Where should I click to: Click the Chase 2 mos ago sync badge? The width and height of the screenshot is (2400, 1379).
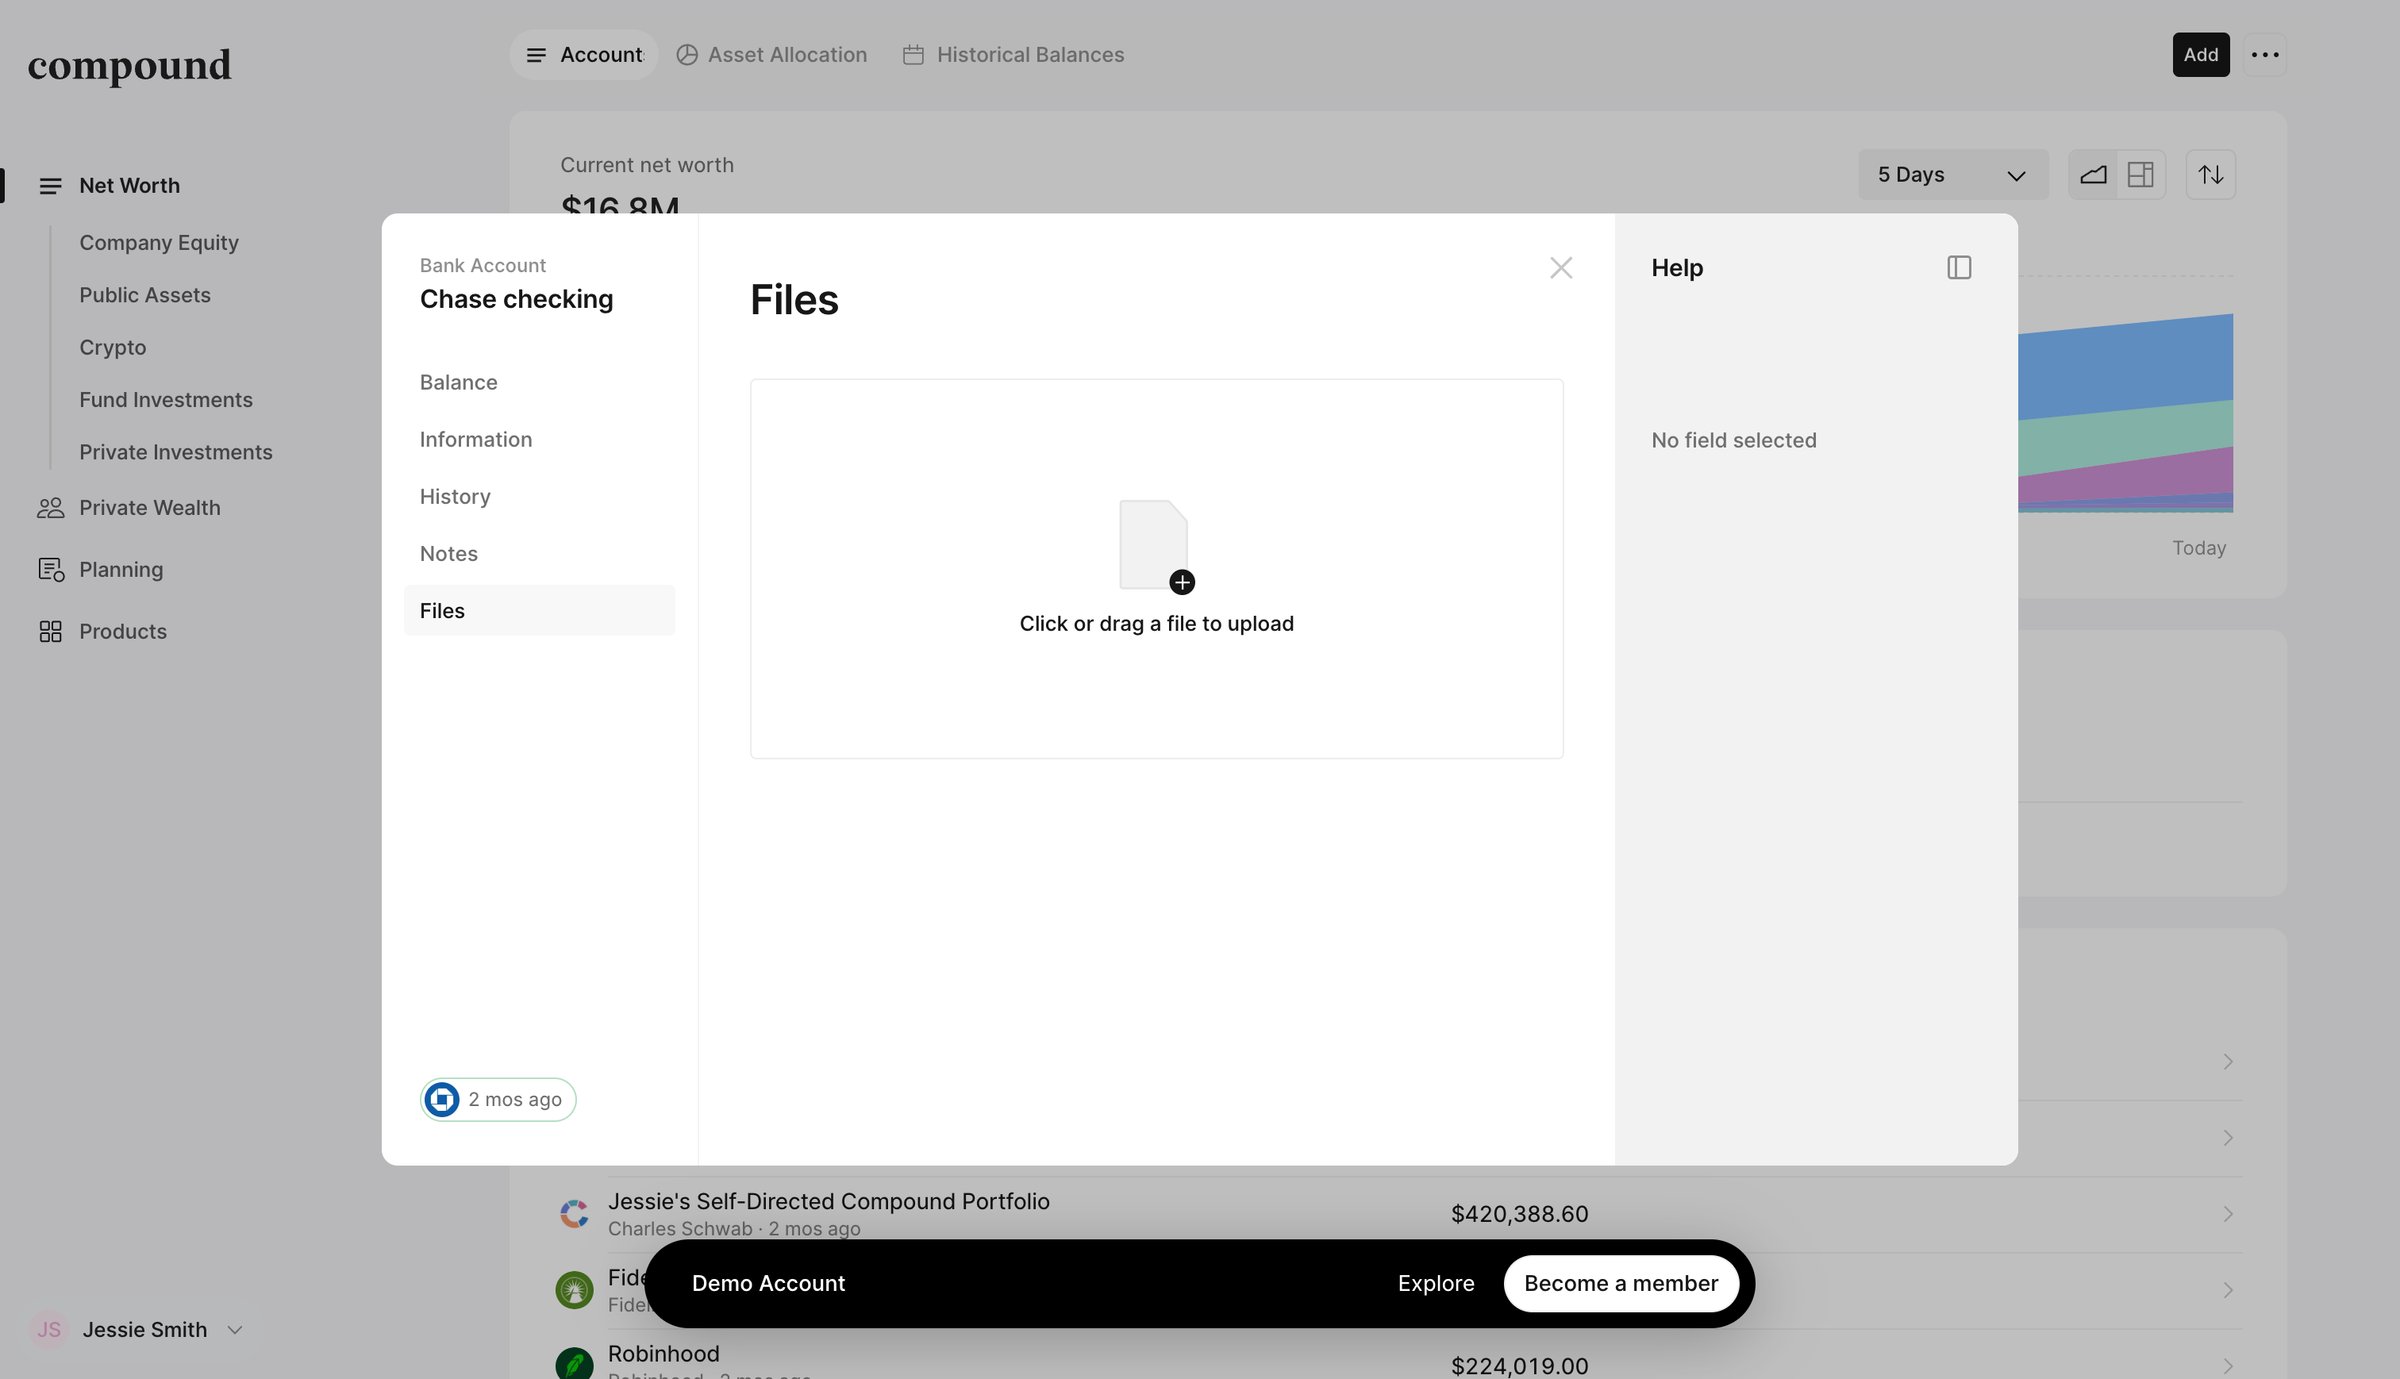pyautogui.click(x=498, y=1099)
